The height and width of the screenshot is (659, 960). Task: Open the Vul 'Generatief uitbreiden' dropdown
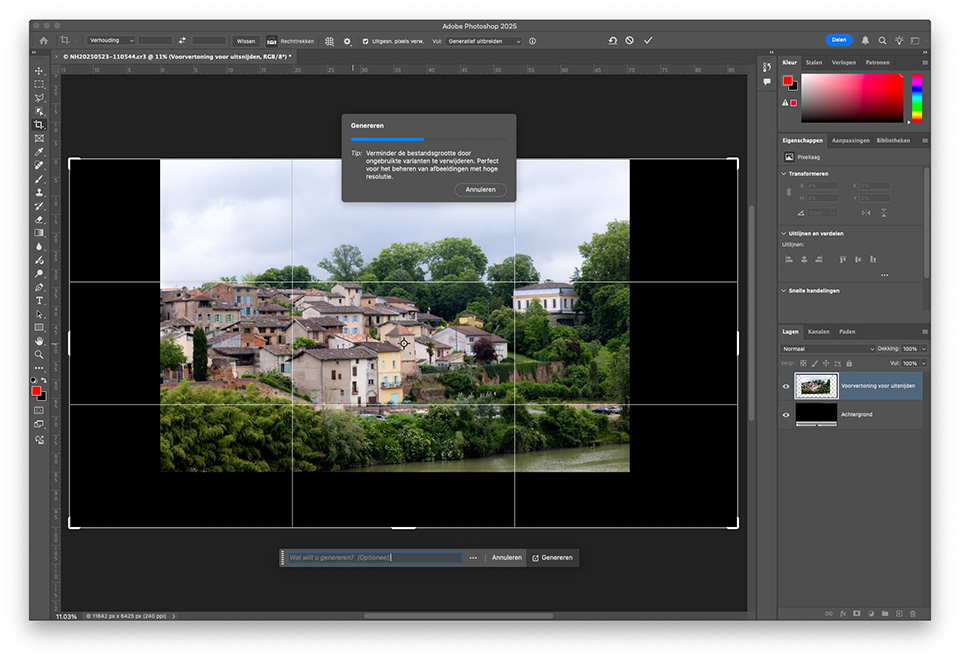coord(484,42)
